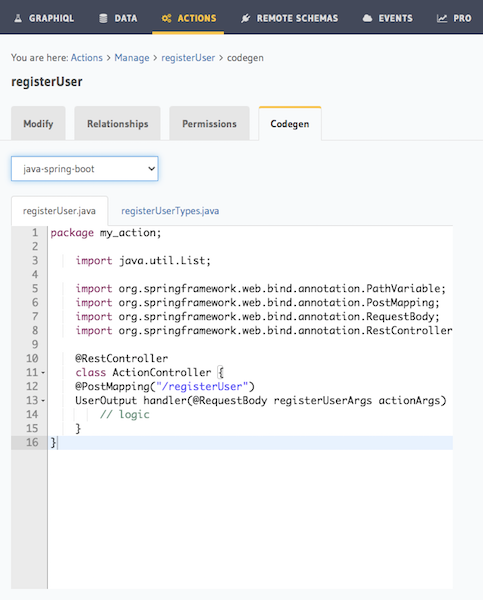Click the 'UserOutput handler' method line
The image size is (483, 600).
[x=261, y=401]
